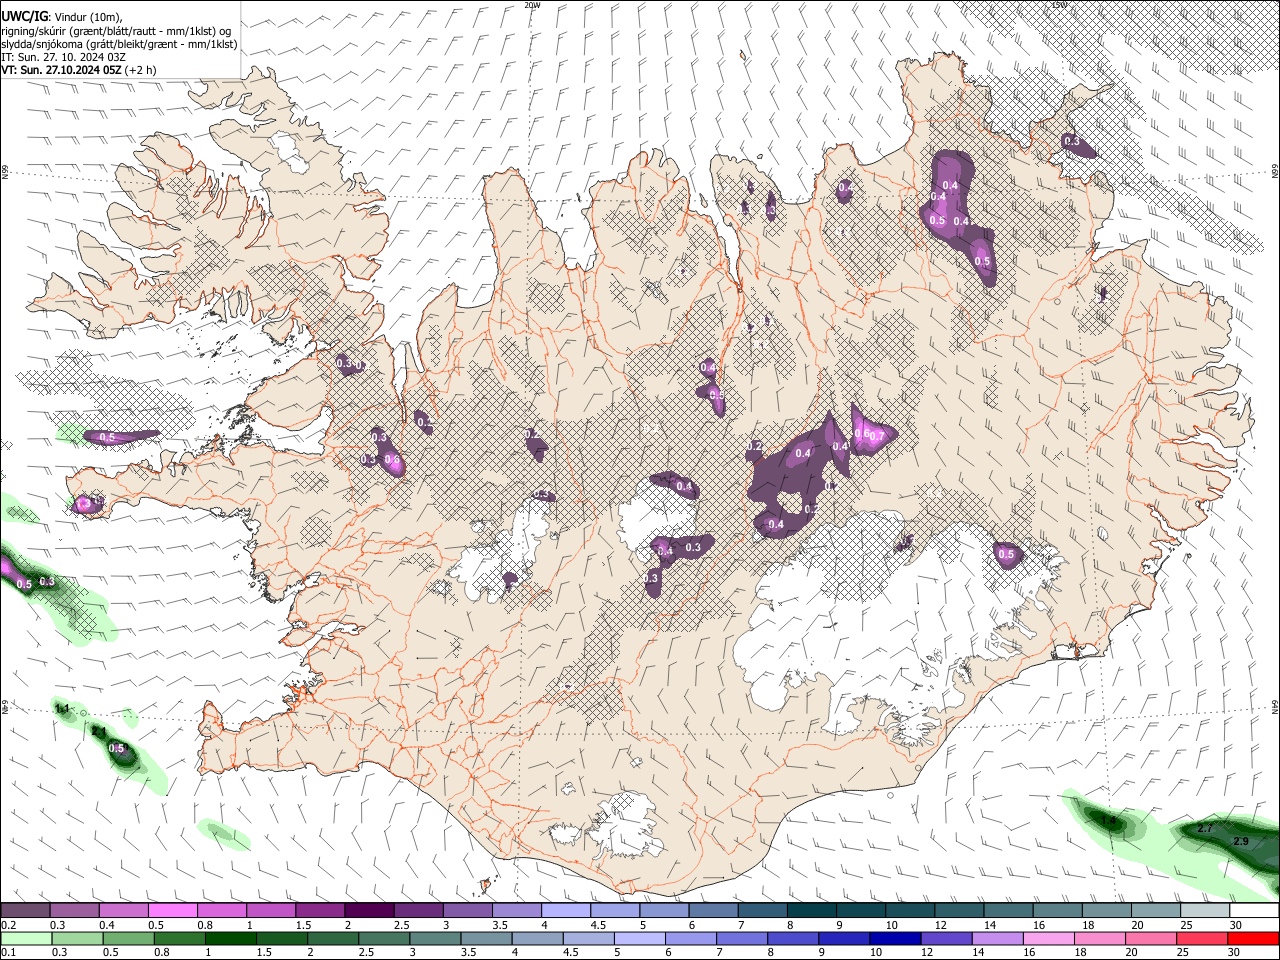Select the dark teal swatch starting at 8 in the snow legend
1280x960 pixels.
pyautogui.click(x=812, y=911)
